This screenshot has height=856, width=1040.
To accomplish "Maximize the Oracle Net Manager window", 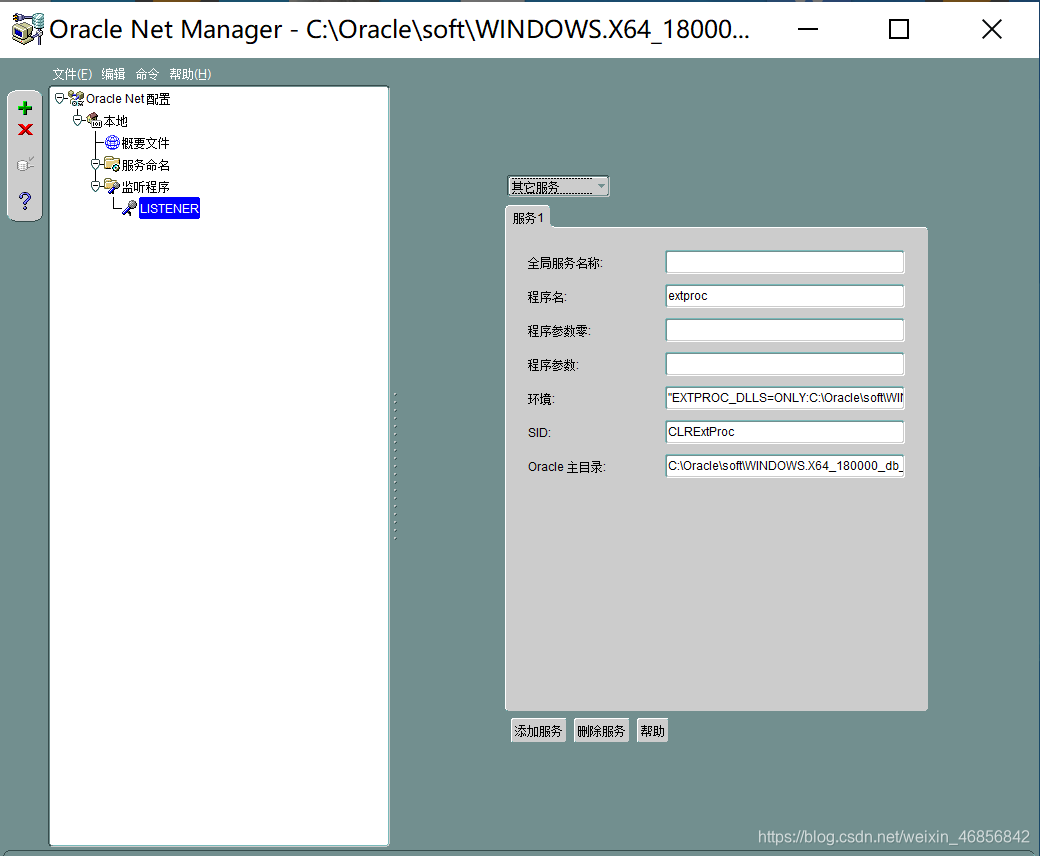I will (x=899, y=29).
